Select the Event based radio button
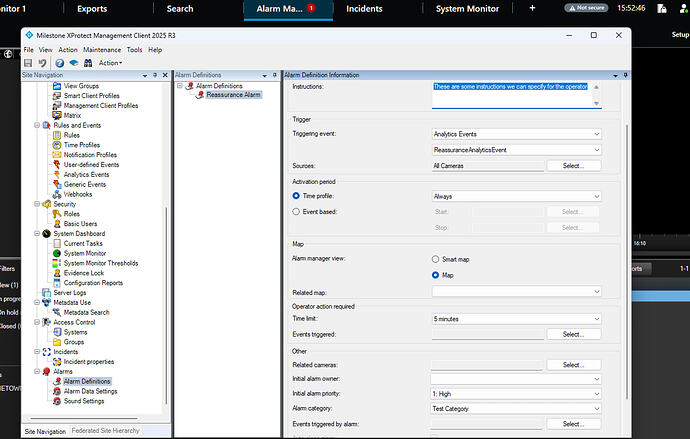690x439 pixels. [x=296, y=212]
